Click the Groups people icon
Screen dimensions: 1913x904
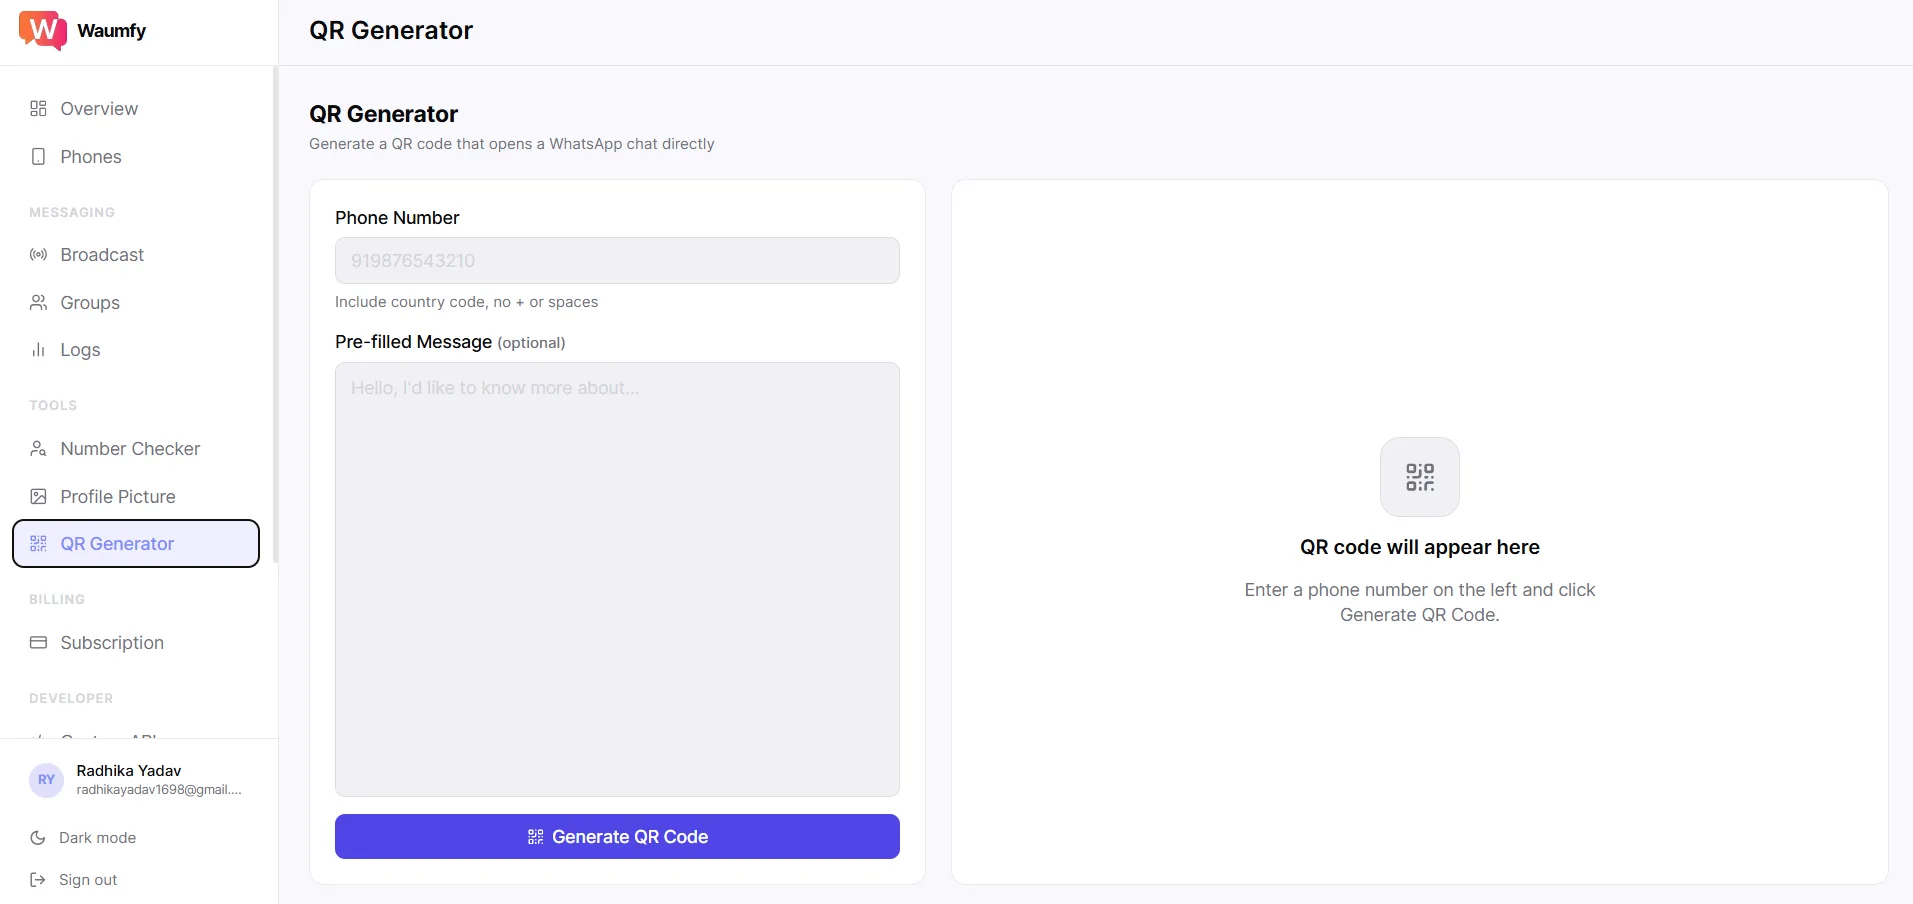tap(38, 303)
